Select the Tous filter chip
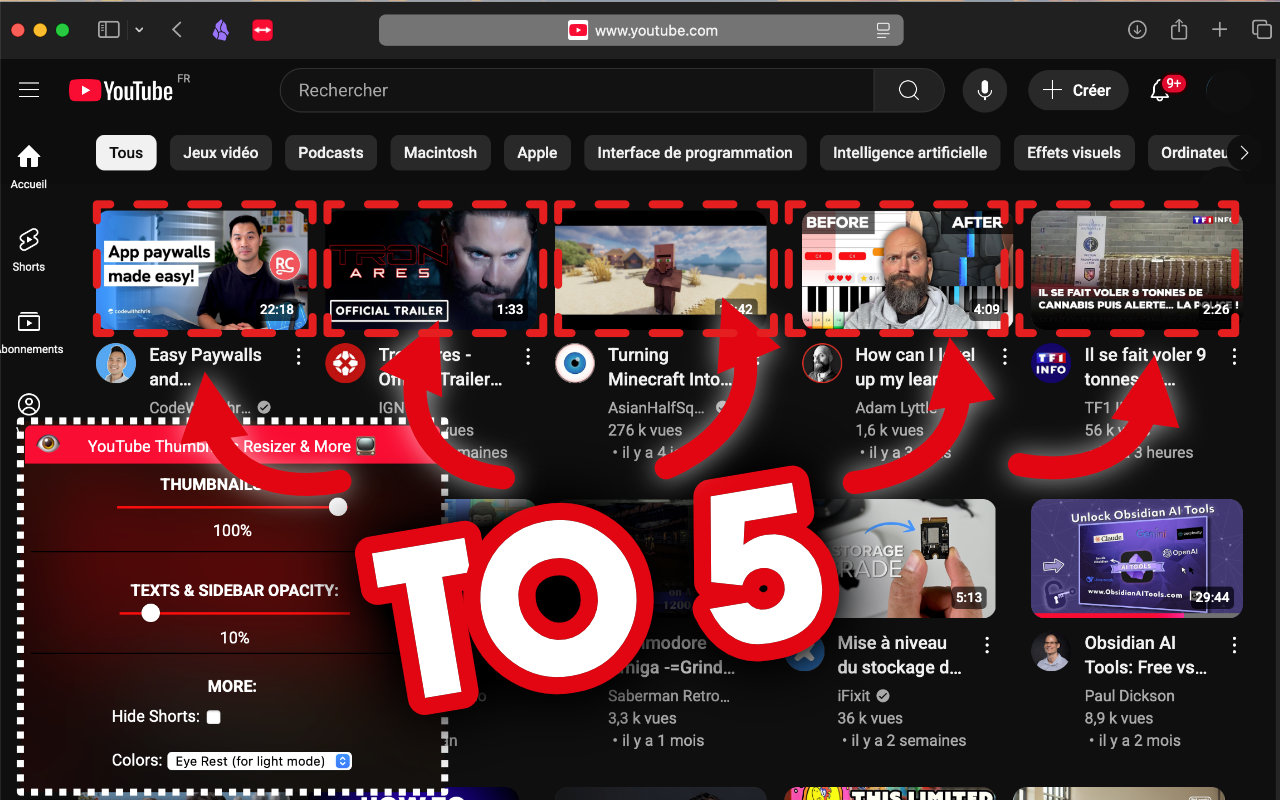Viewport: 1280px width, 800px height. coord(126,153)
